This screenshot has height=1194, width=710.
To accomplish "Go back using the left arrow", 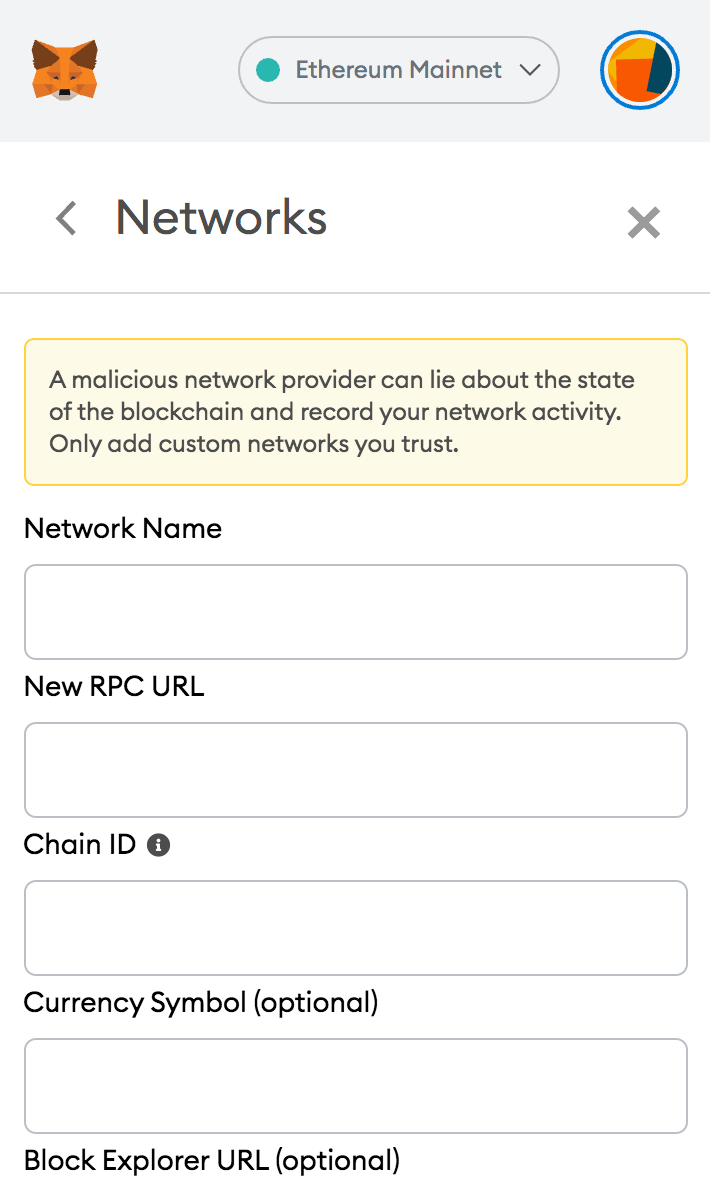I will 66,218.
